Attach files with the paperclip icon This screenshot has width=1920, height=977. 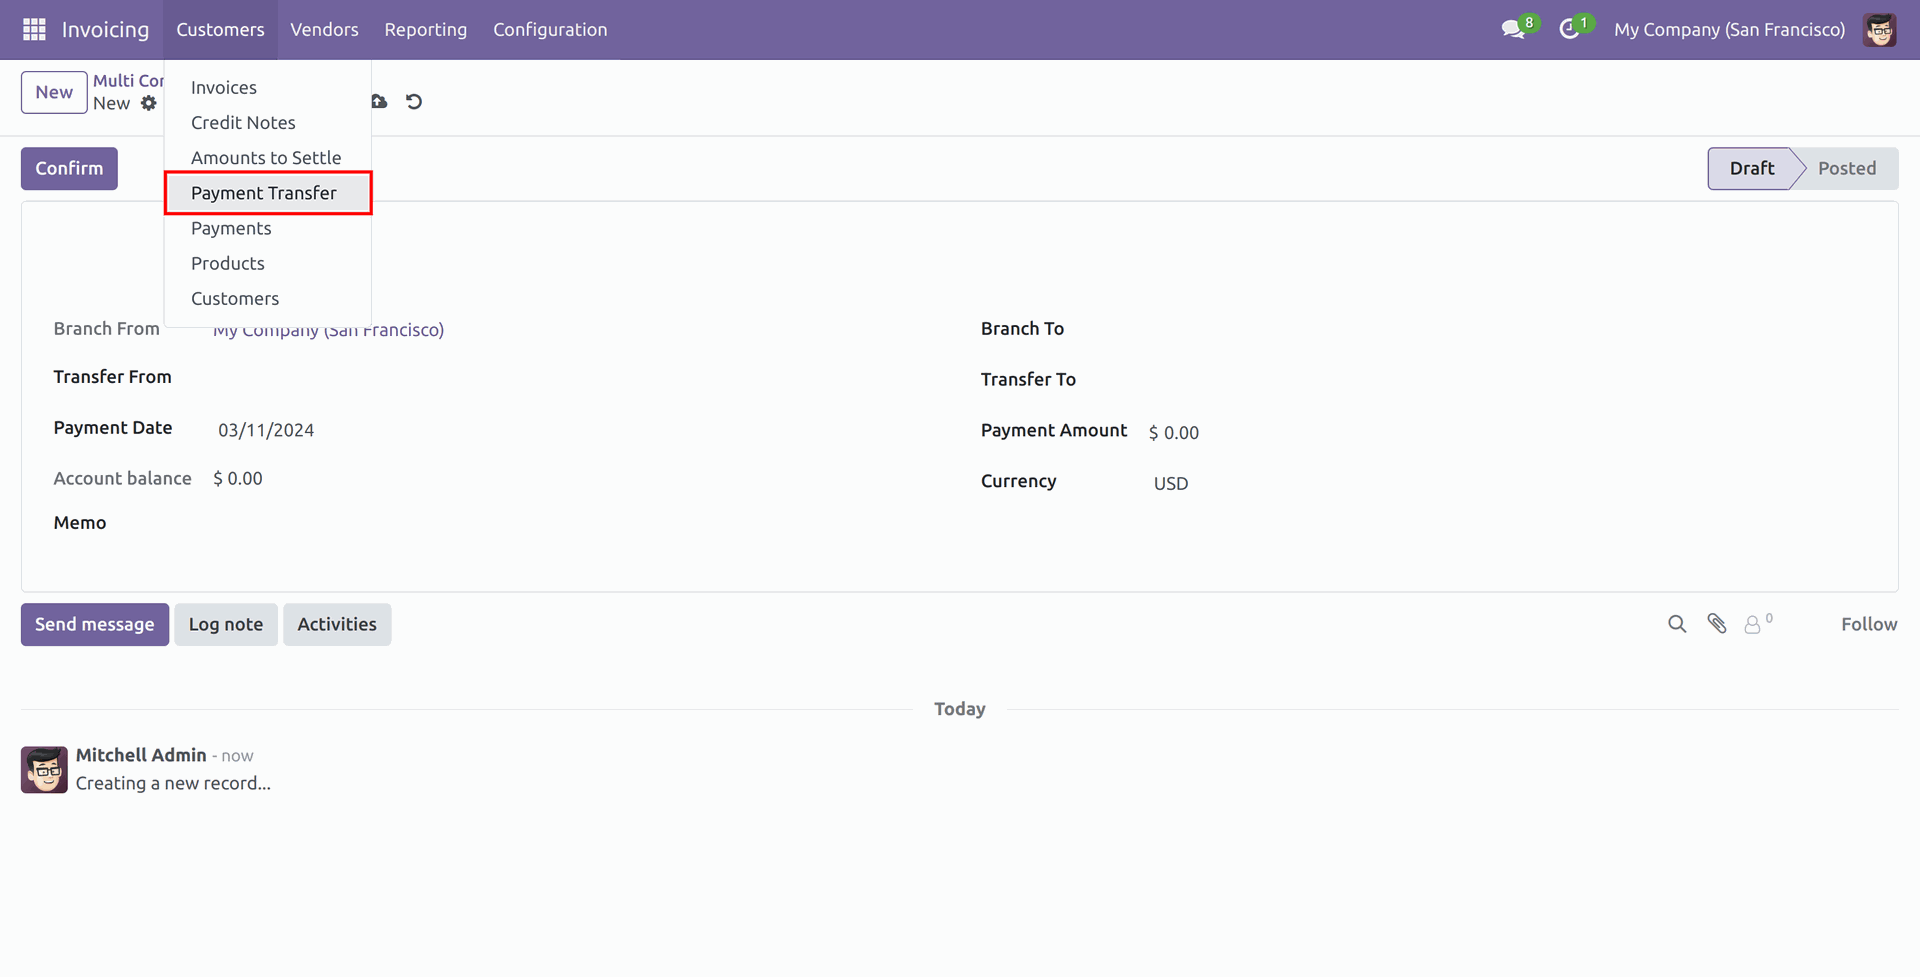pyautogui.click(x=1717, y=624)
